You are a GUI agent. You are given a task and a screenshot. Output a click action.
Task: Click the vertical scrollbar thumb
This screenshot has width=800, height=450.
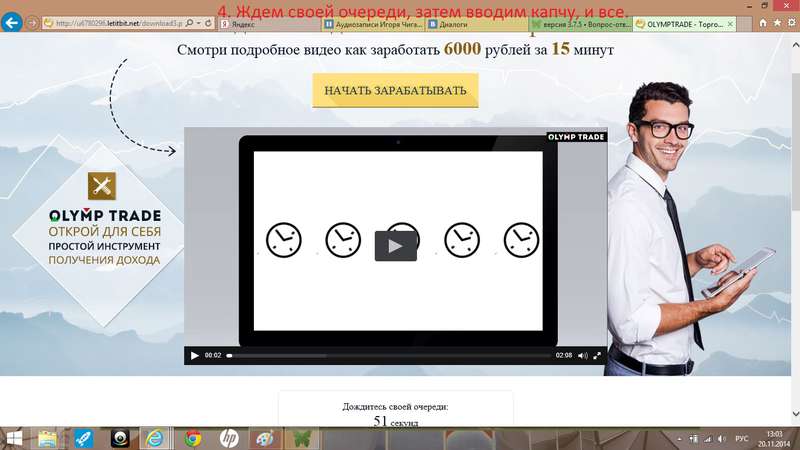click(795, 141)
